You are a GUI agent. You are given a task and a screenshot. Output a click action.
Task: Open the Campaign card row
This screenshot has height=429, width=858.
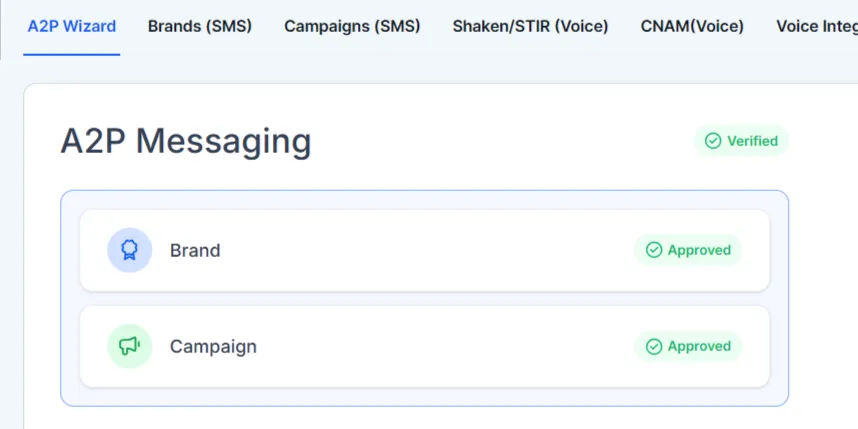pyautogui.click(x=425, y=346)
